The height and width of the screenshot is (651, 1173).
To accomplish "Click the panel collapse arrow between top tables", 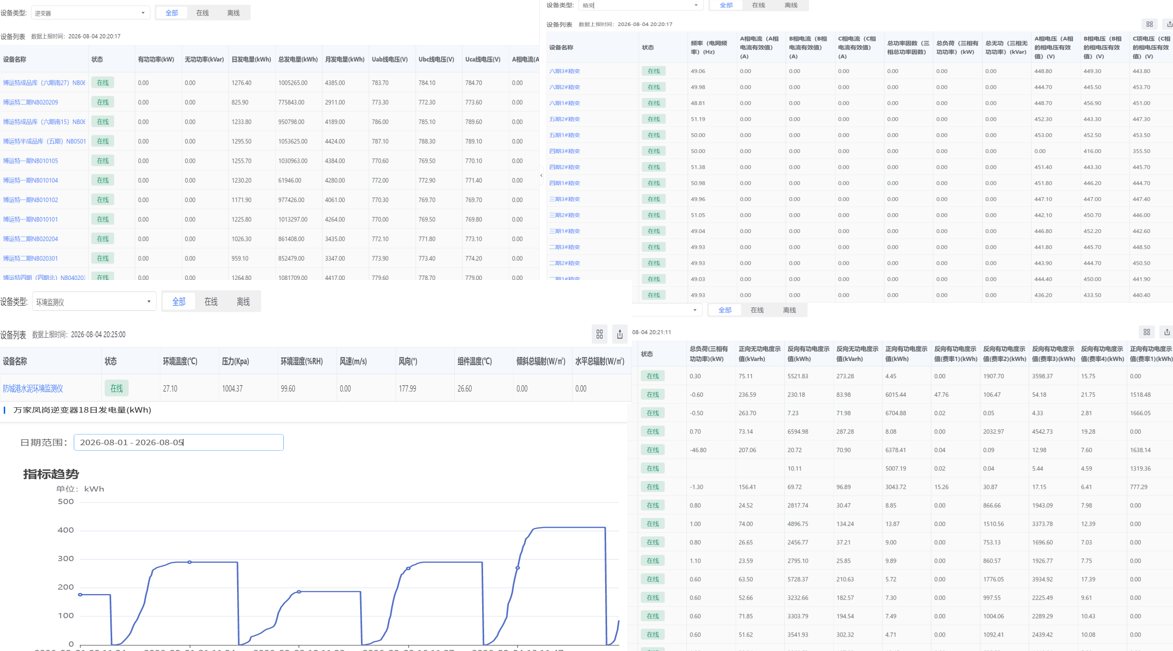I will (x=541, y=176).
